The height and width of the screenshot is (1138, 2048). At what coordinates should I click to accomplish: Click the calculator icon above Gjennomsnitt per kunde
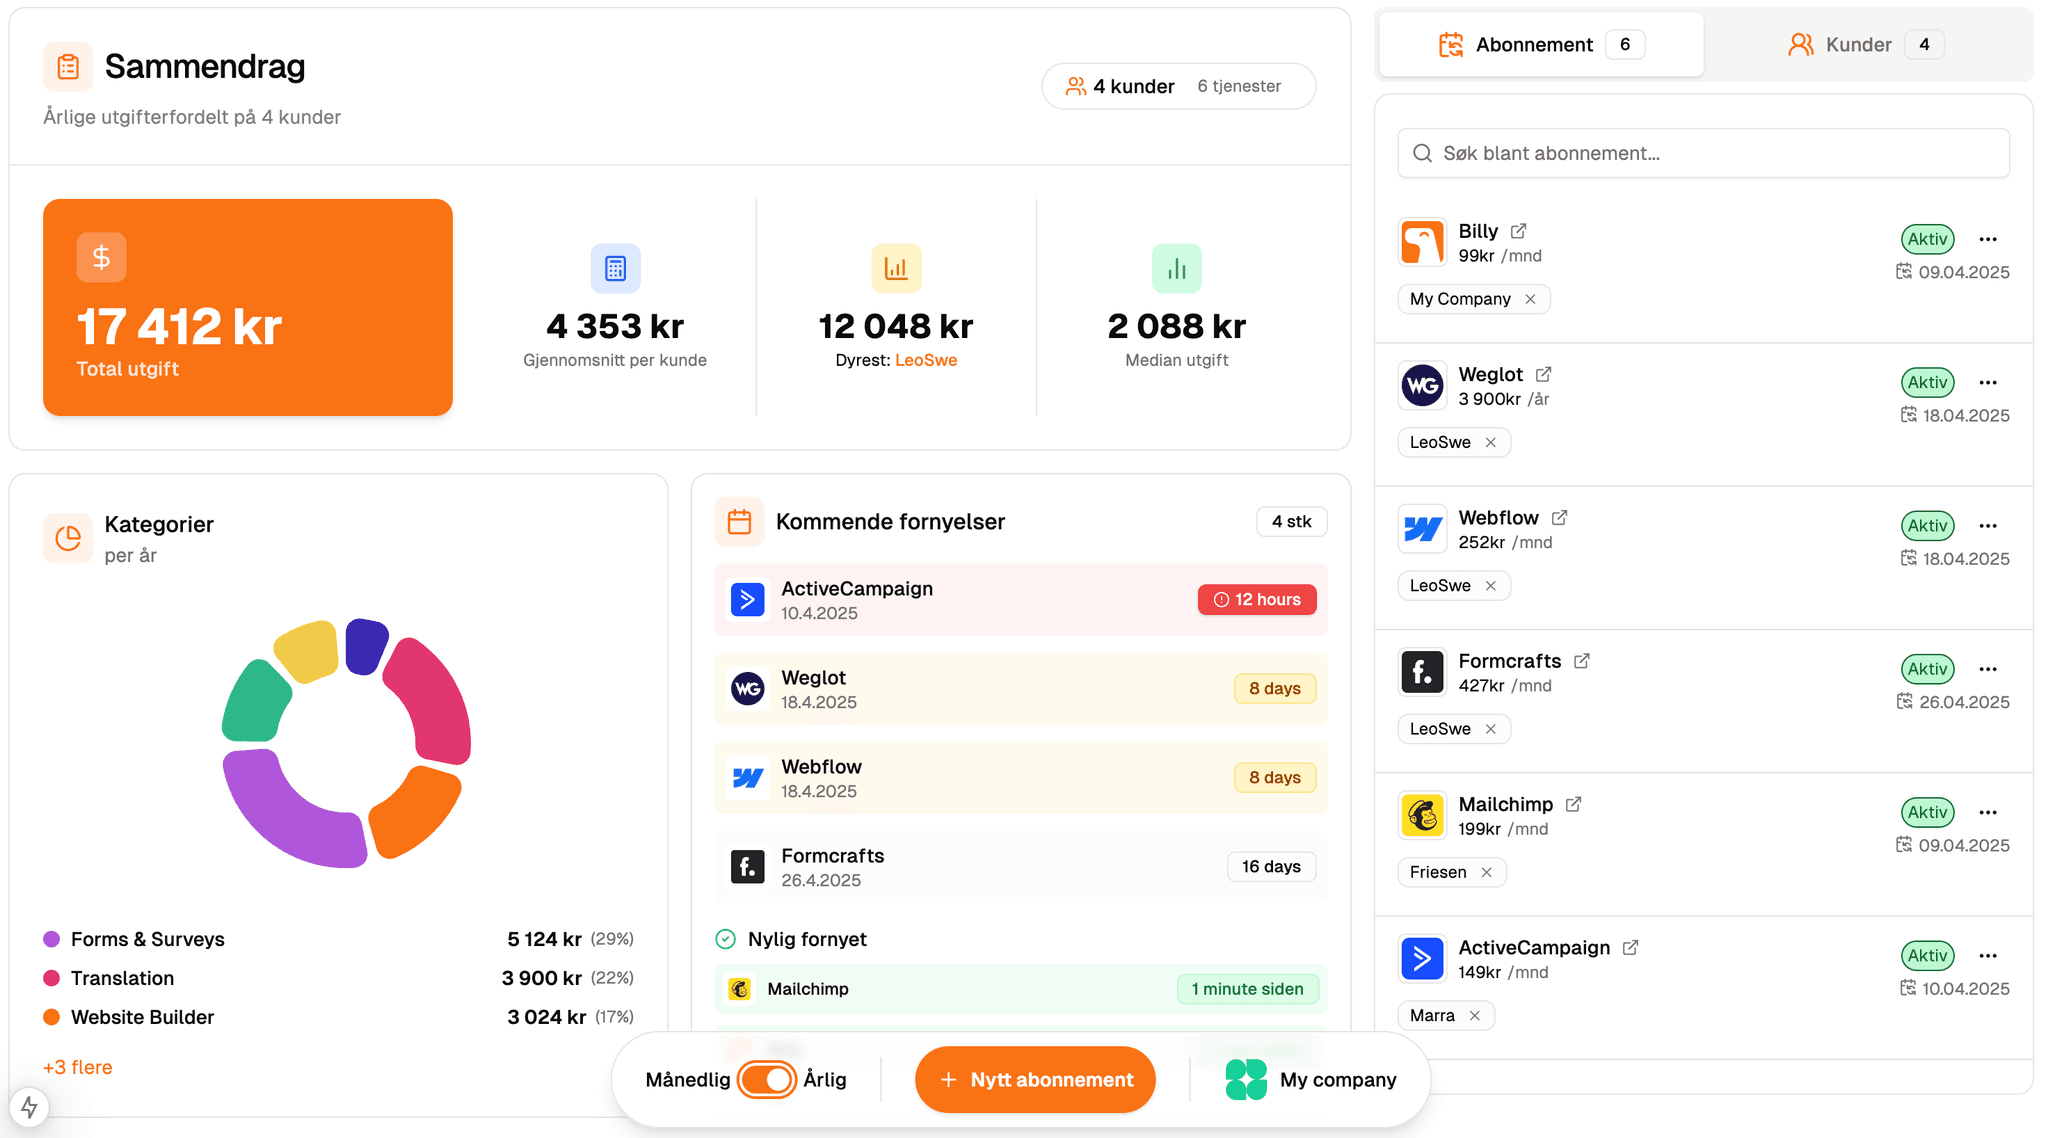coord(615,268)
